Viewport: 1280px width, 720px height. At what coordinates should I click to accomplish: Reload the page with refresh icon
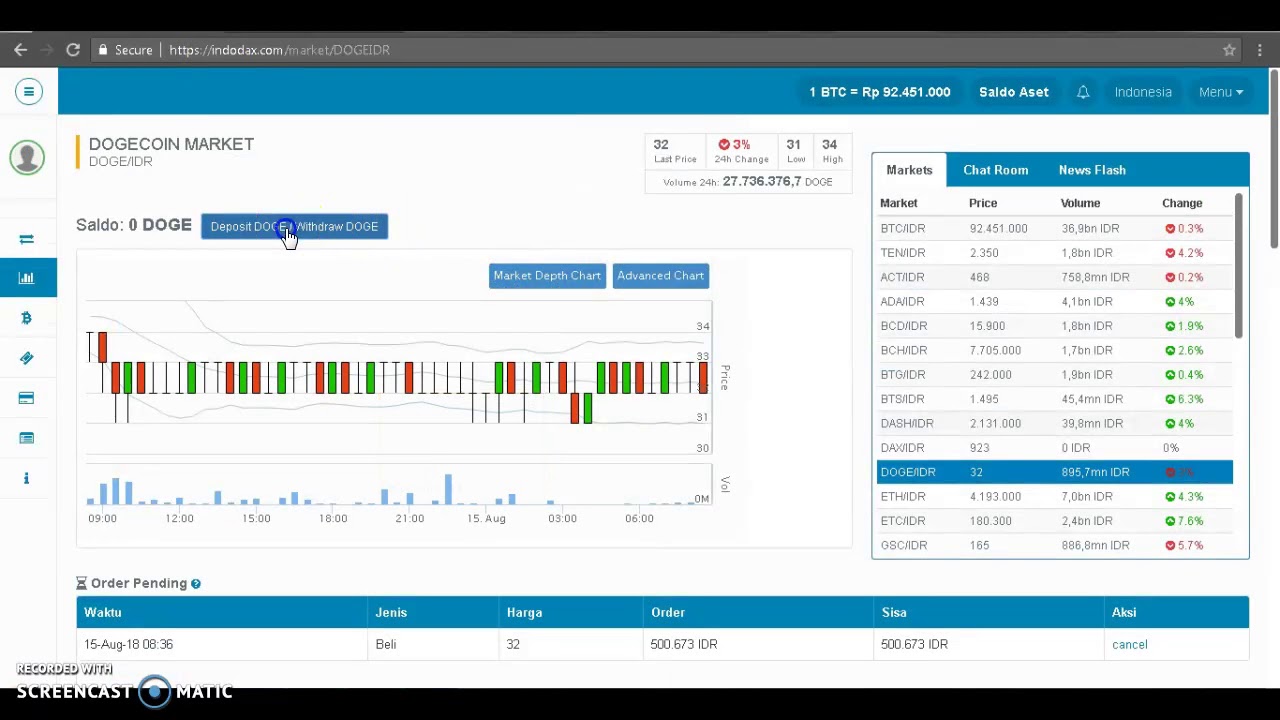click(x=73, y=50)
